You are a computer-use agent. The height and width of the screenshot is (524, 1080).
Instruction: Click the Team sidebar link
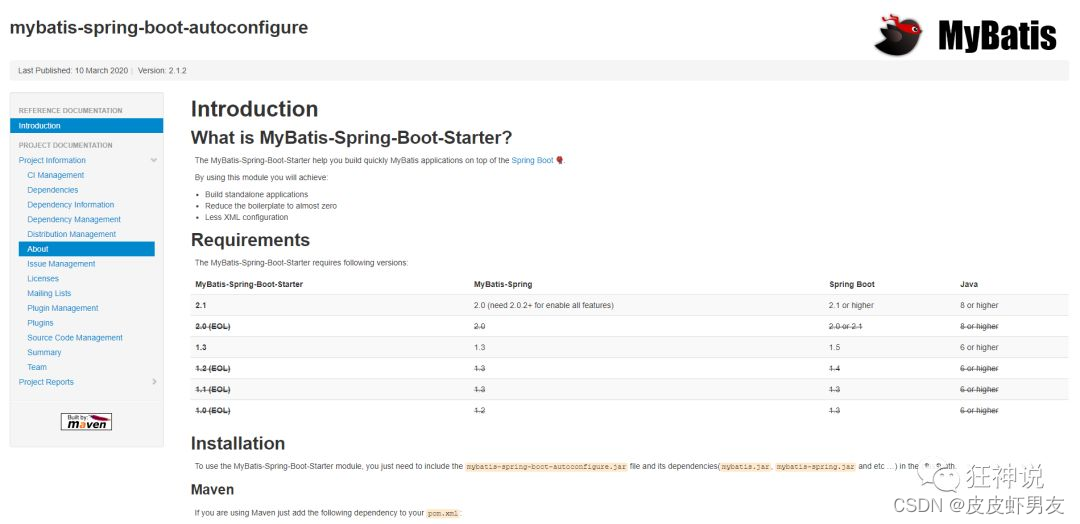[37, 367]
